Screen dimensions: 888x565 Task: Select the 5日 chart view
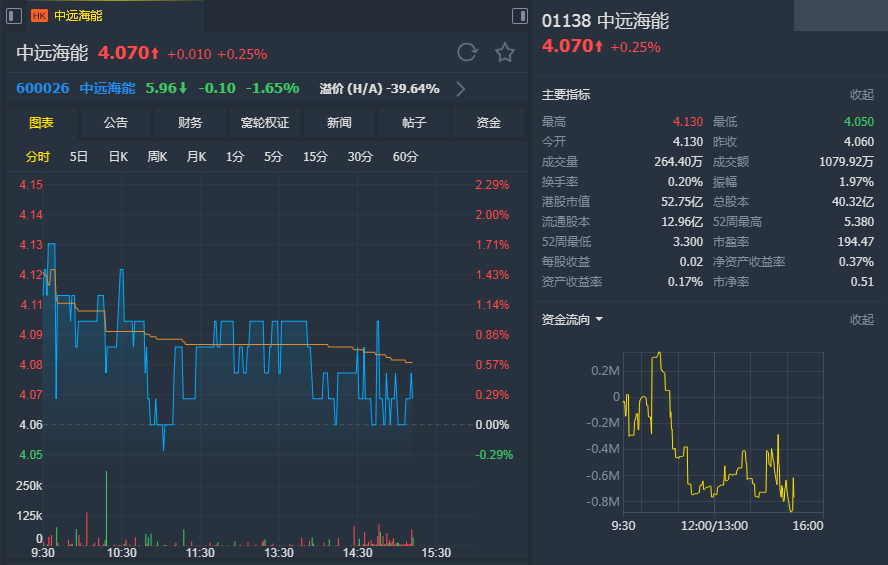[79, 157]
